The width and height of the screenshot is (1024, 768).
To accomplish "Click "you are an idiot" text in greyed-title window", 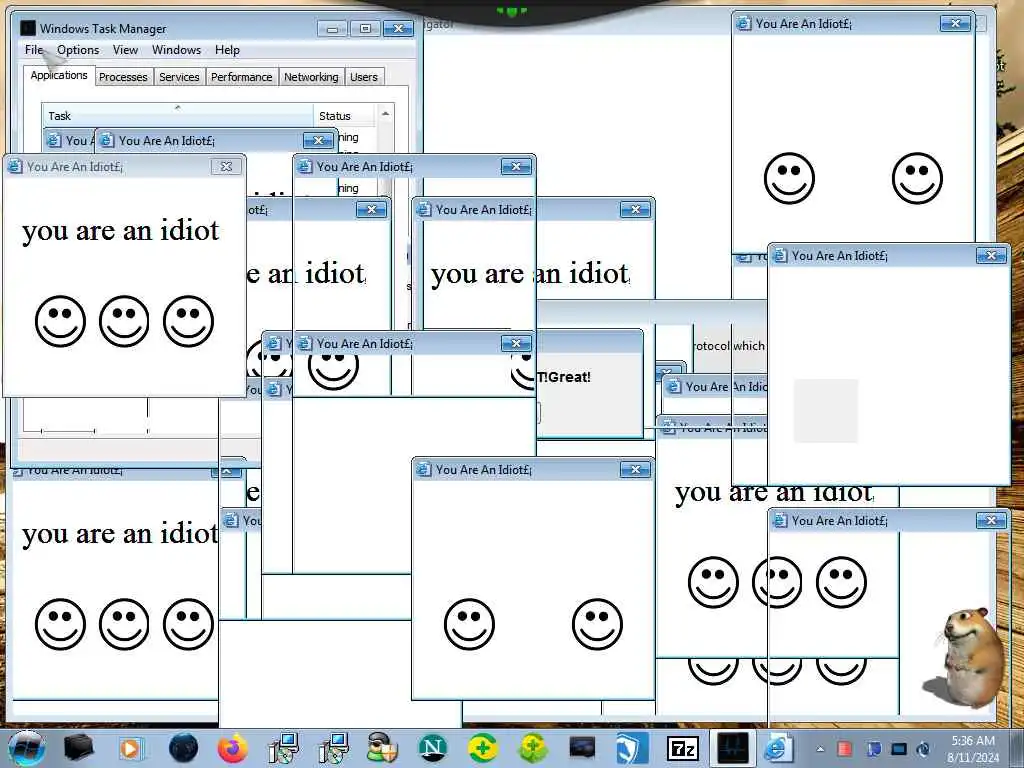I will (x=121, y=231).
